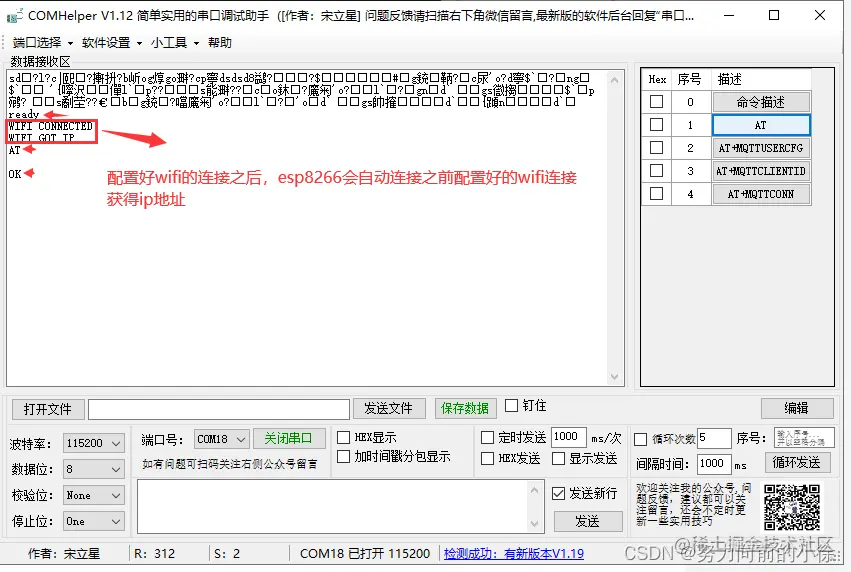851x572 pixels.
Task: Click the AT+MQTTCONN command button
Action: pyautogui.click(x=761, y=194)
